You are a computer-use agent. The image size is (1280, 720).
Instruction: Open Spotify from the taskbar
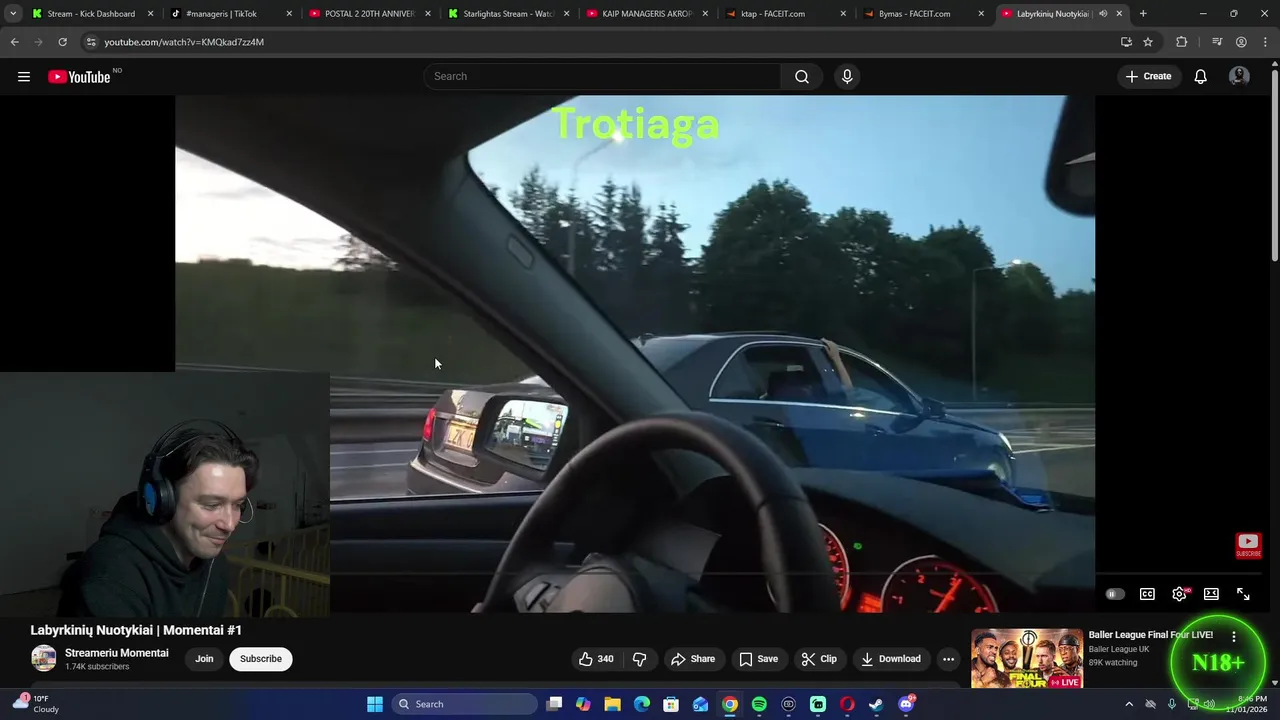coord(759,704)
